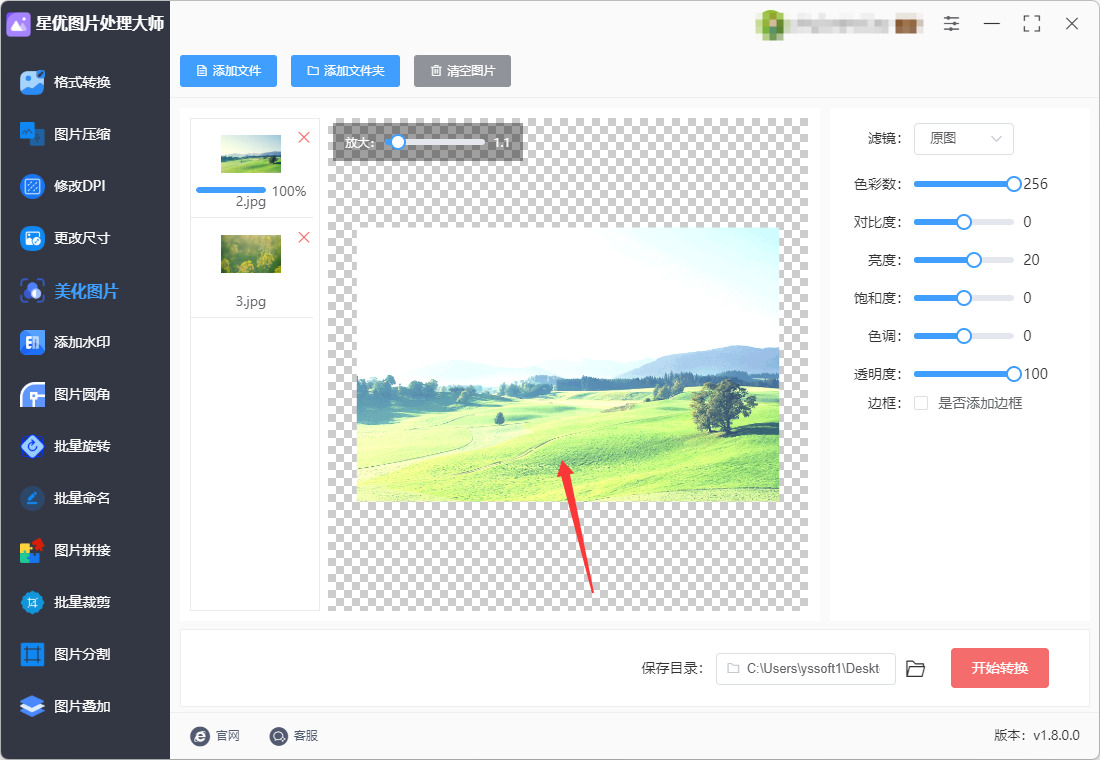
Task: Adjust the 对比度 contrast slider
Action: [964, 222]
